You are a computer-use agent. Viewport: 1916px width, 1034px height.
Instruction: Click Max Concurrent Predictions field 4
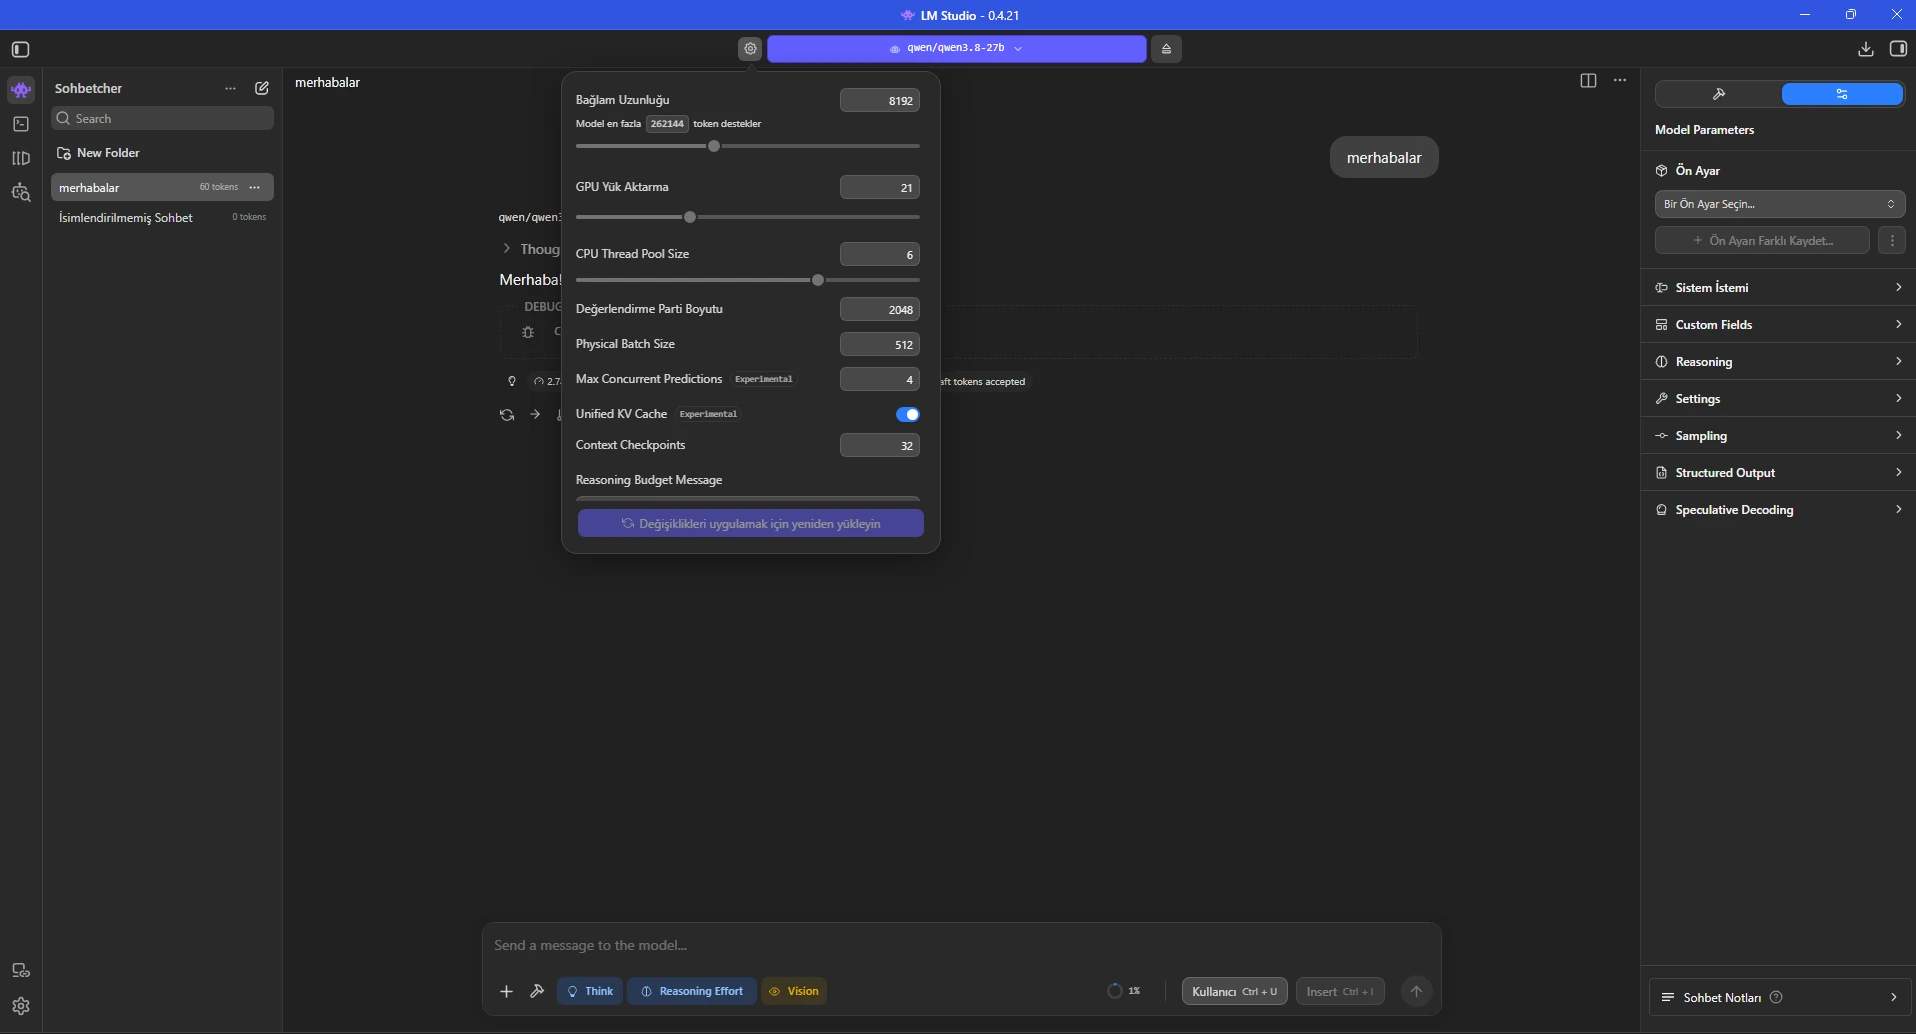coord(880,379)
